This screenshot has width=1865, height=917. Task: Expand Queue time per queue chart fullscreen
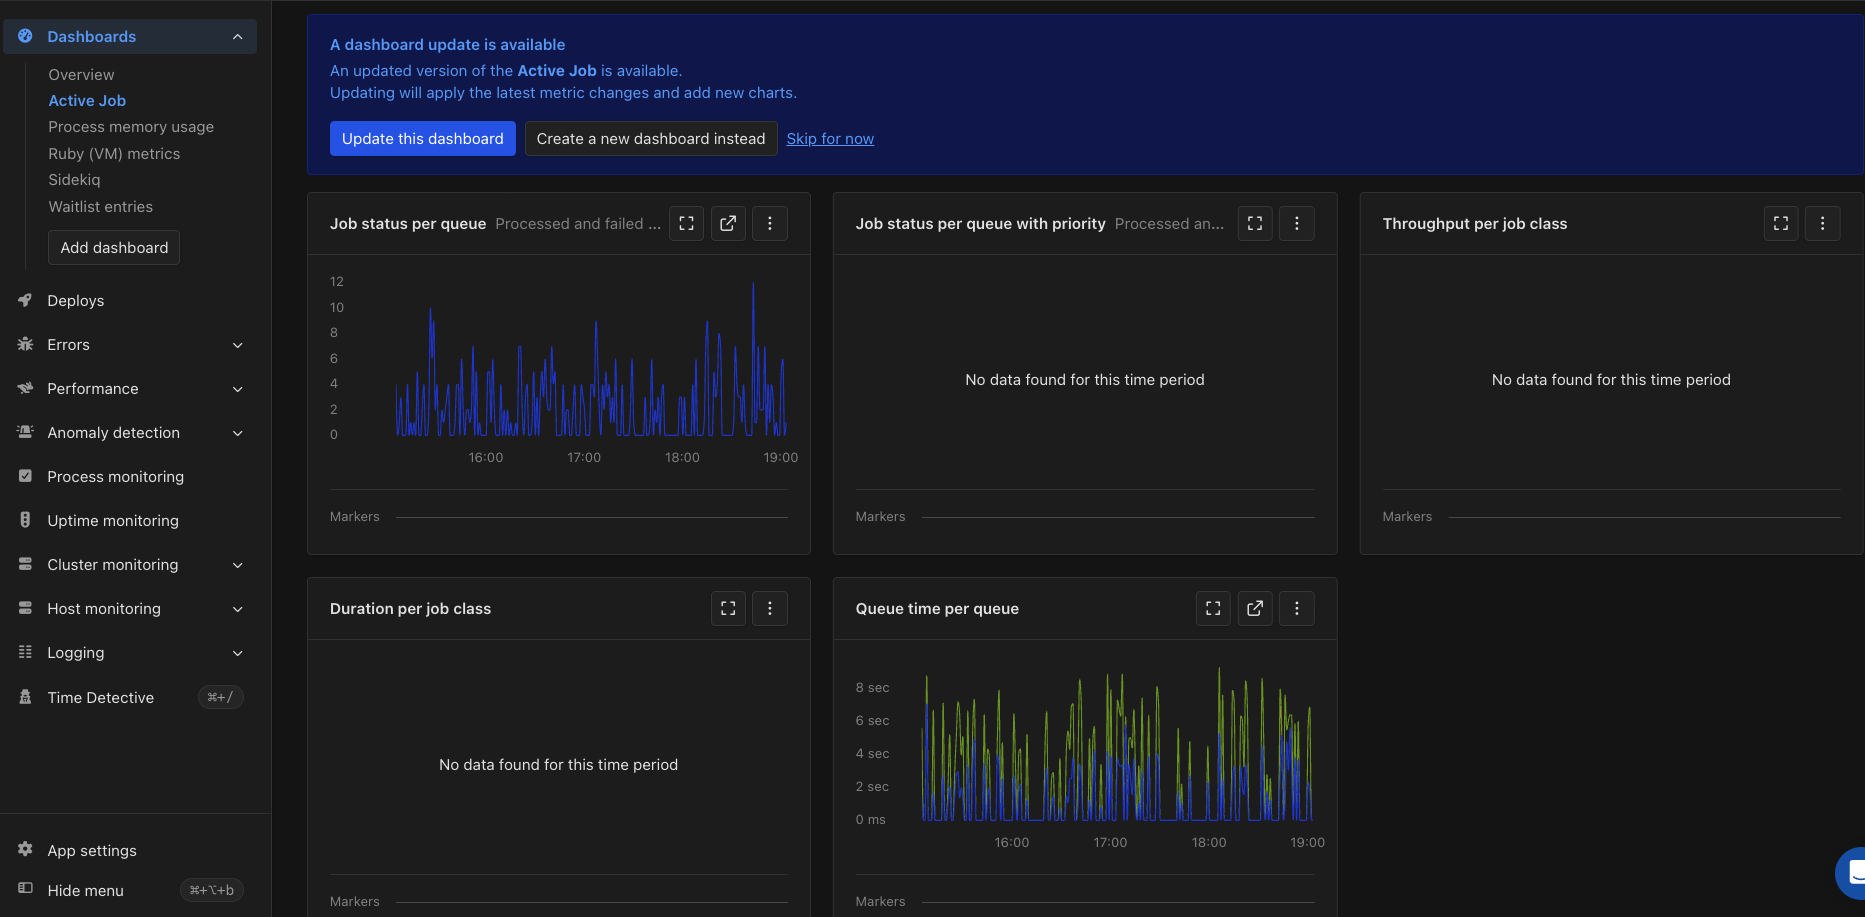[x=1213, y=609]
